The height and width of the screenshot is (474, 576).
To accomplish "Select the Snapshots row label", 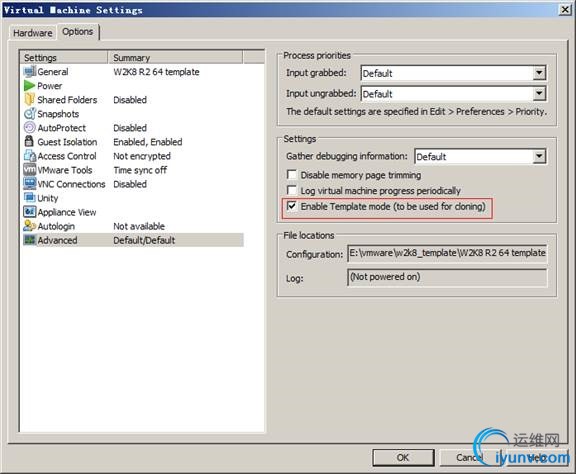I will pos(58,114).
